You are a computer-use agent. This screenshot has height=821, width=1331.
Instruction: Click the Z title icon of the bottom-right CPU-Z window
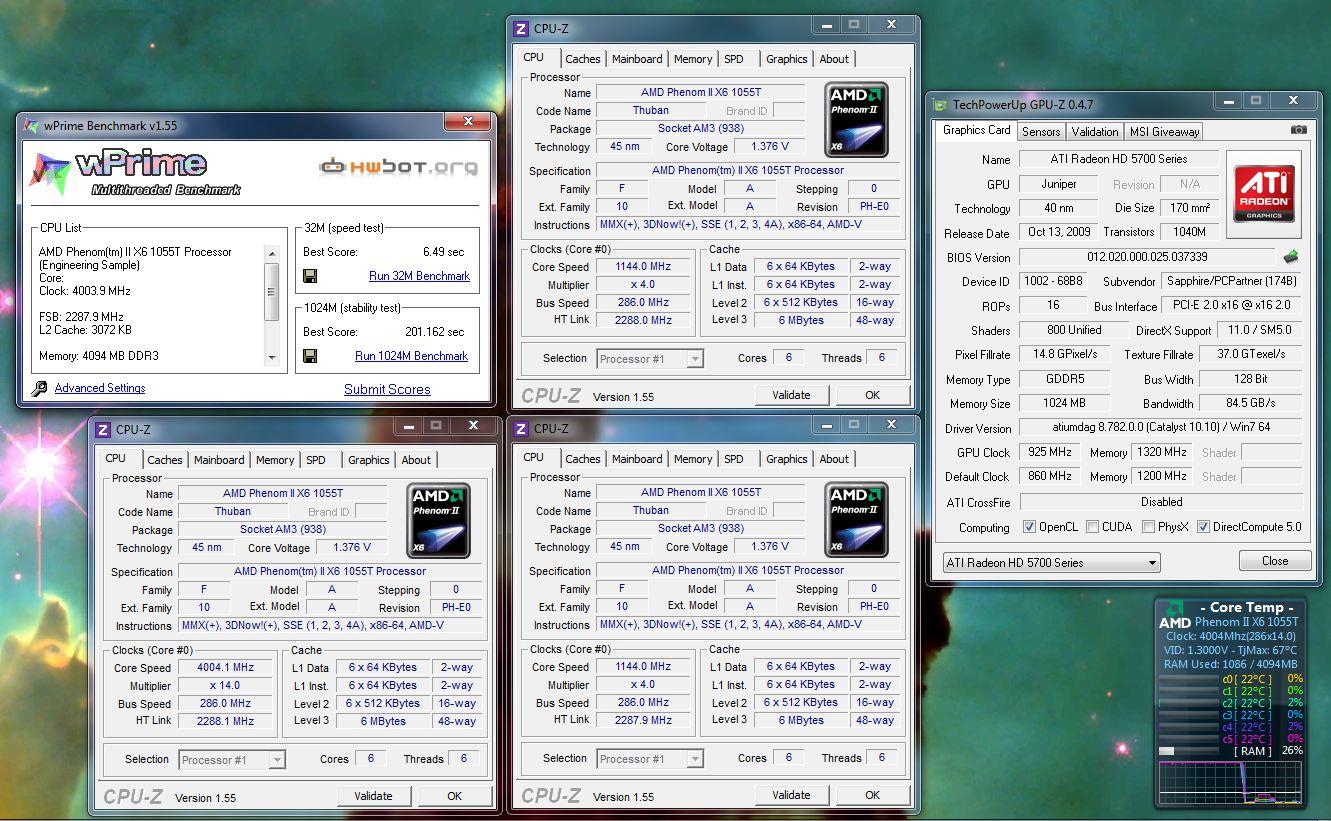pyautogui.click(x=521, y=429)
